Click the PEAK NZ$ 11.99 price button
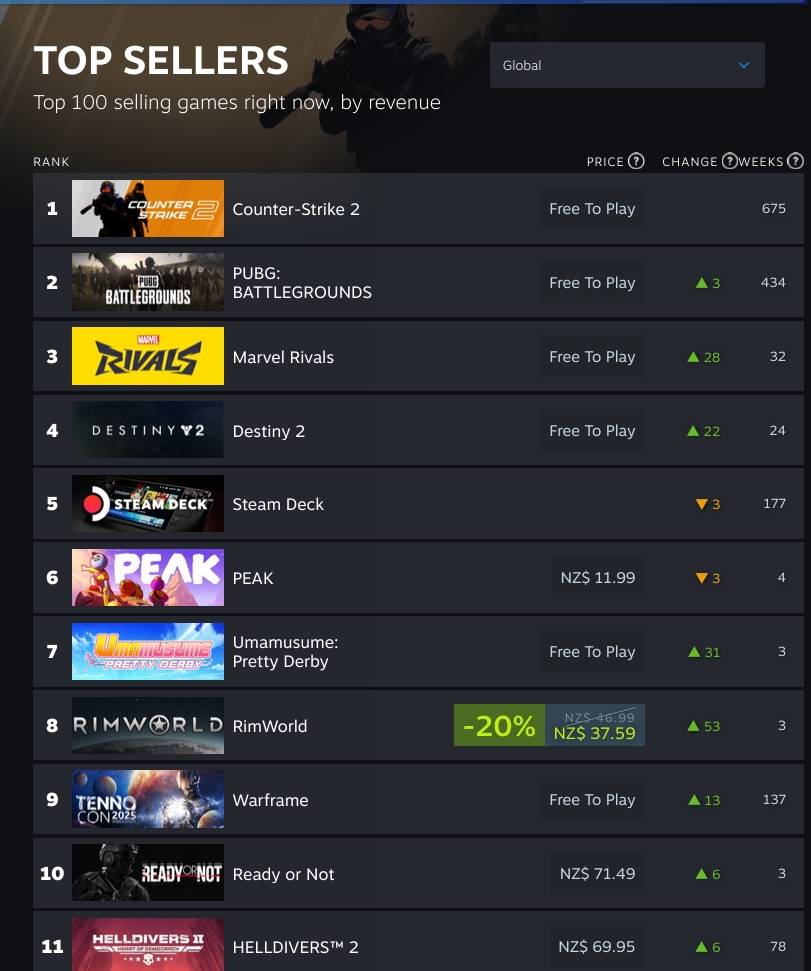The width and height of the screenshot is (811, 971). (597, 577)
